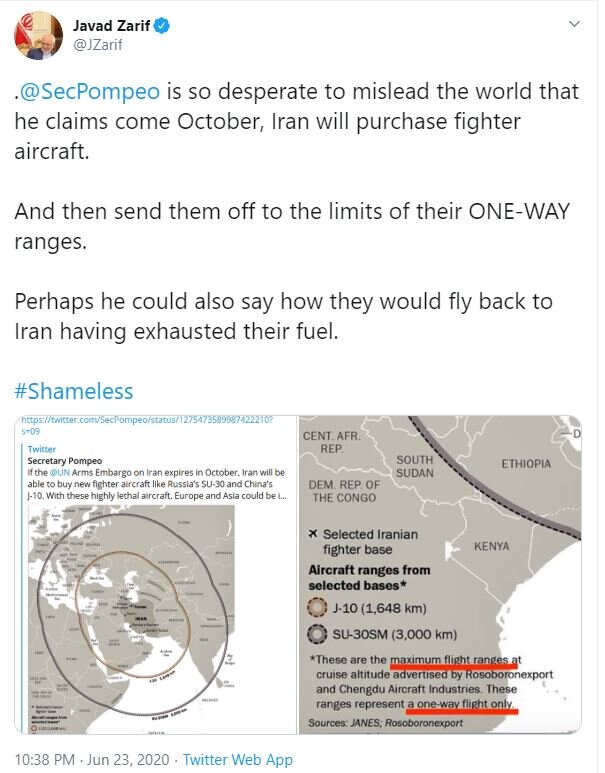Click the verified badge next to Javad Zarif
605x773 pixels.
pos(162,26)
